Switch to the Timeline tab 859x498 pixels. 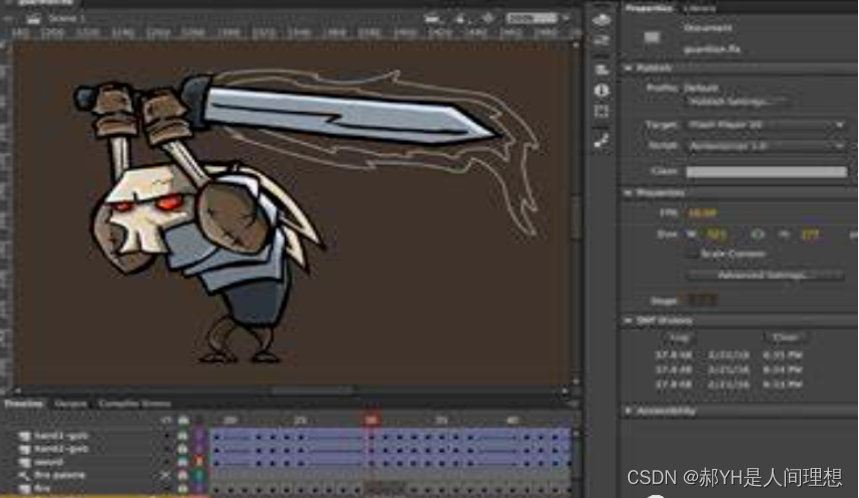pos(24,404)
